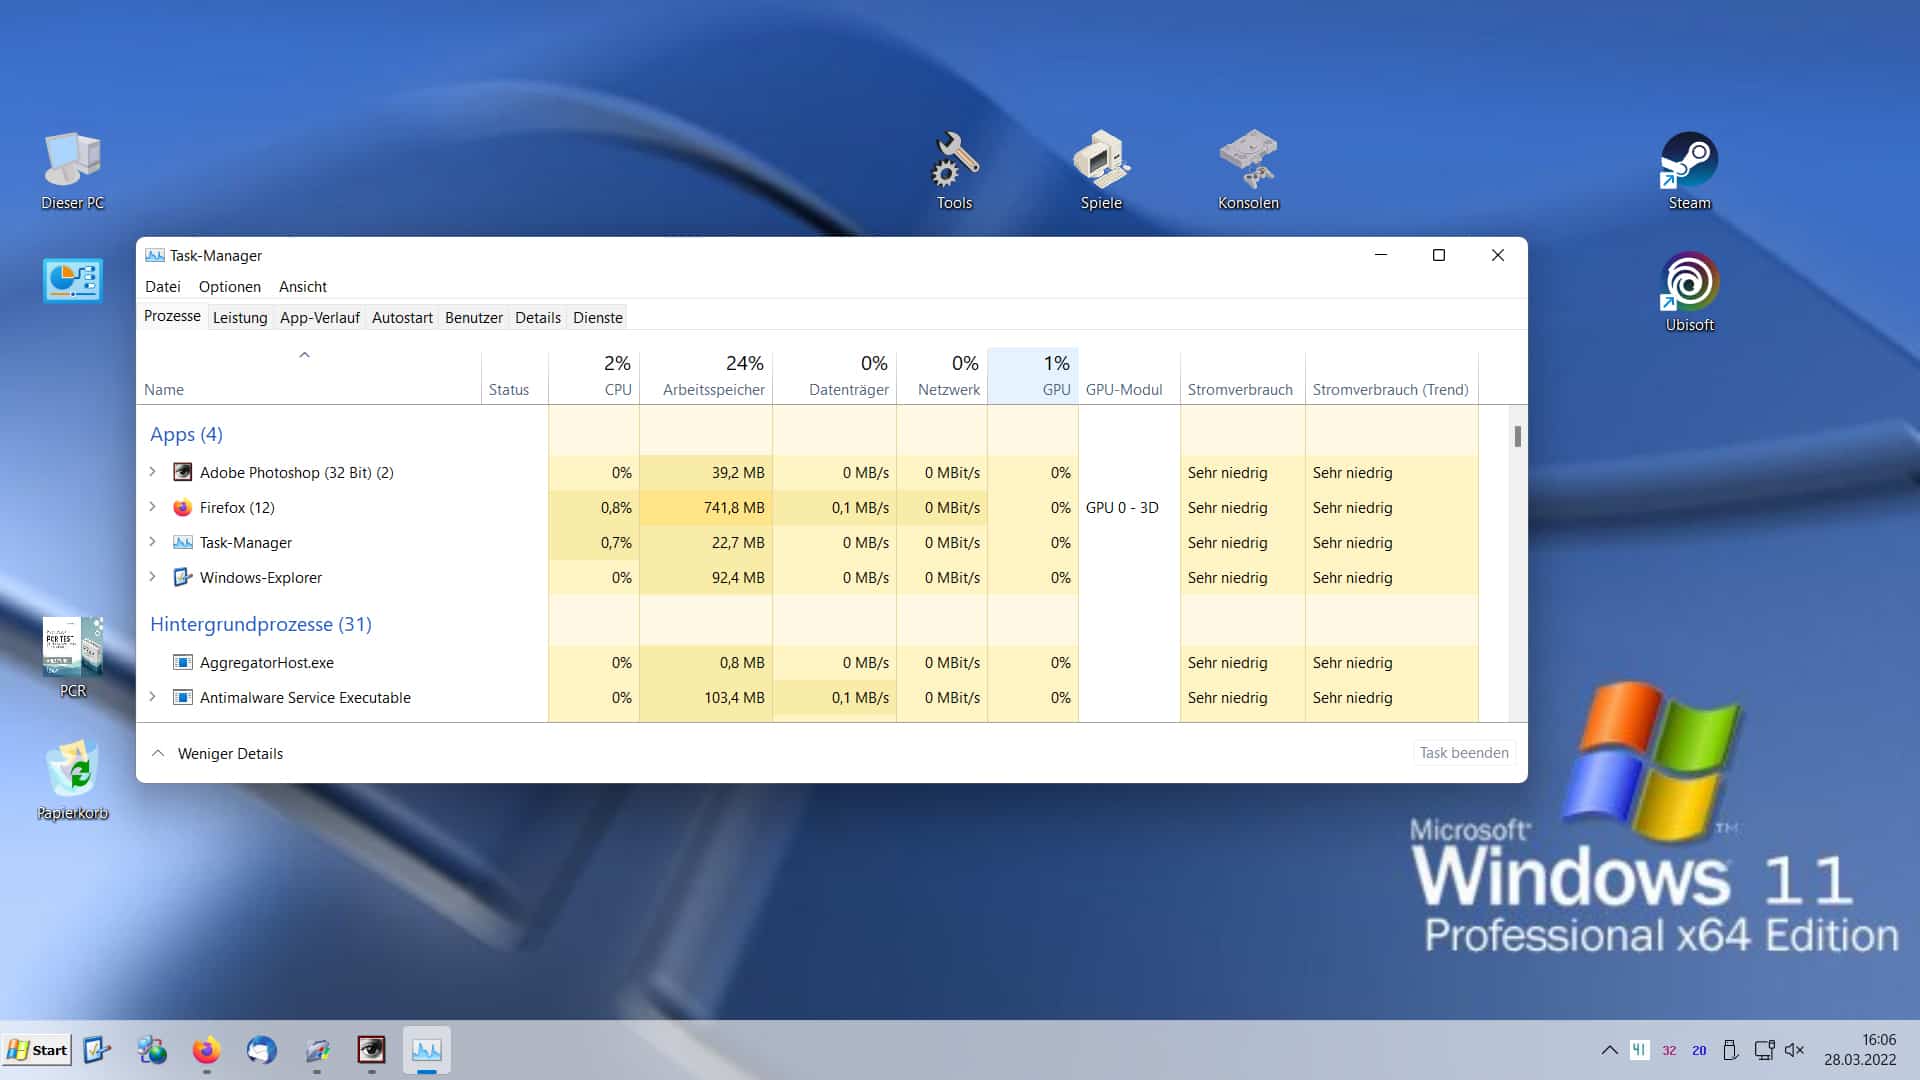
Task: Switch to the Dienste tab
Action: click(x=598, y=318)
